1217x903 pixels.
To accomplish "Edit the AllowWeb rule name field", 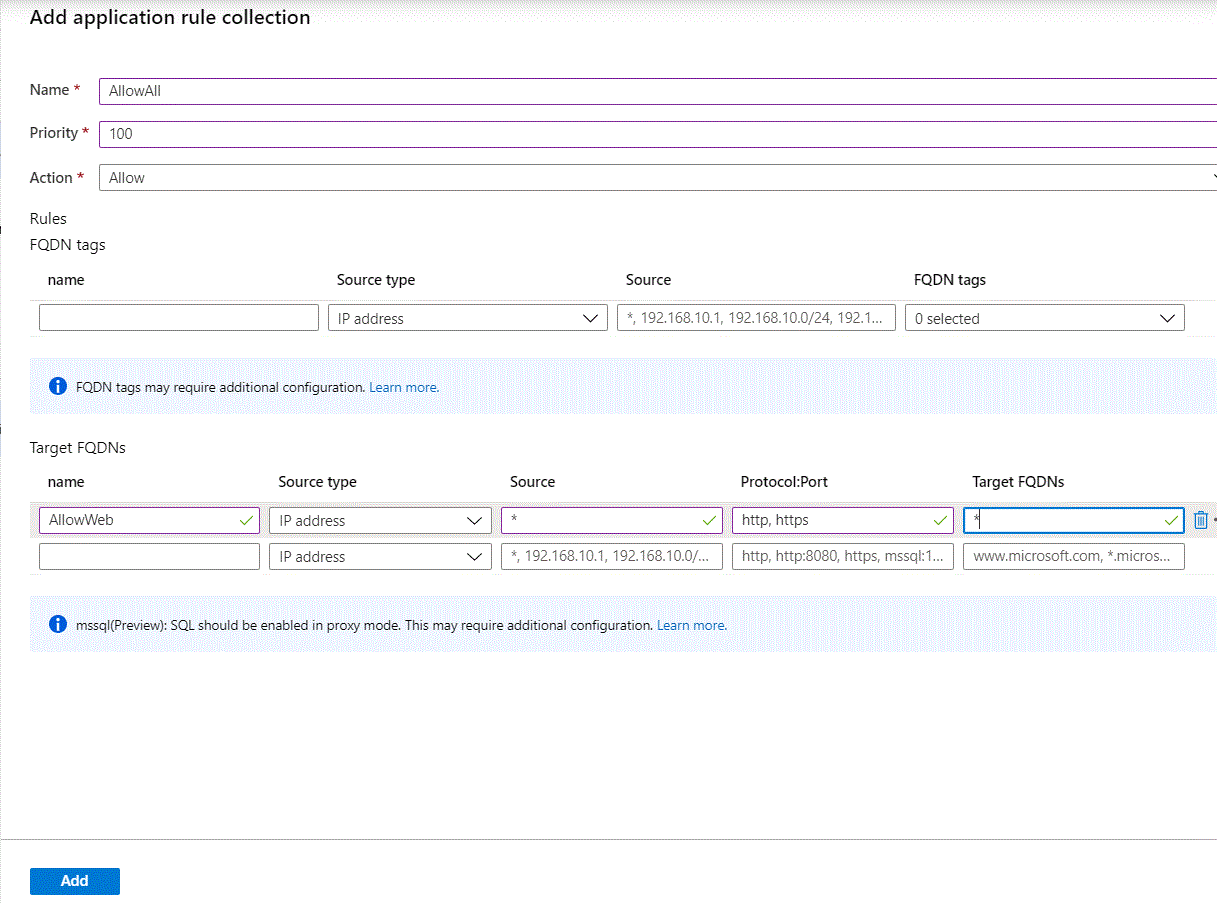I will (x=140, y=521).
